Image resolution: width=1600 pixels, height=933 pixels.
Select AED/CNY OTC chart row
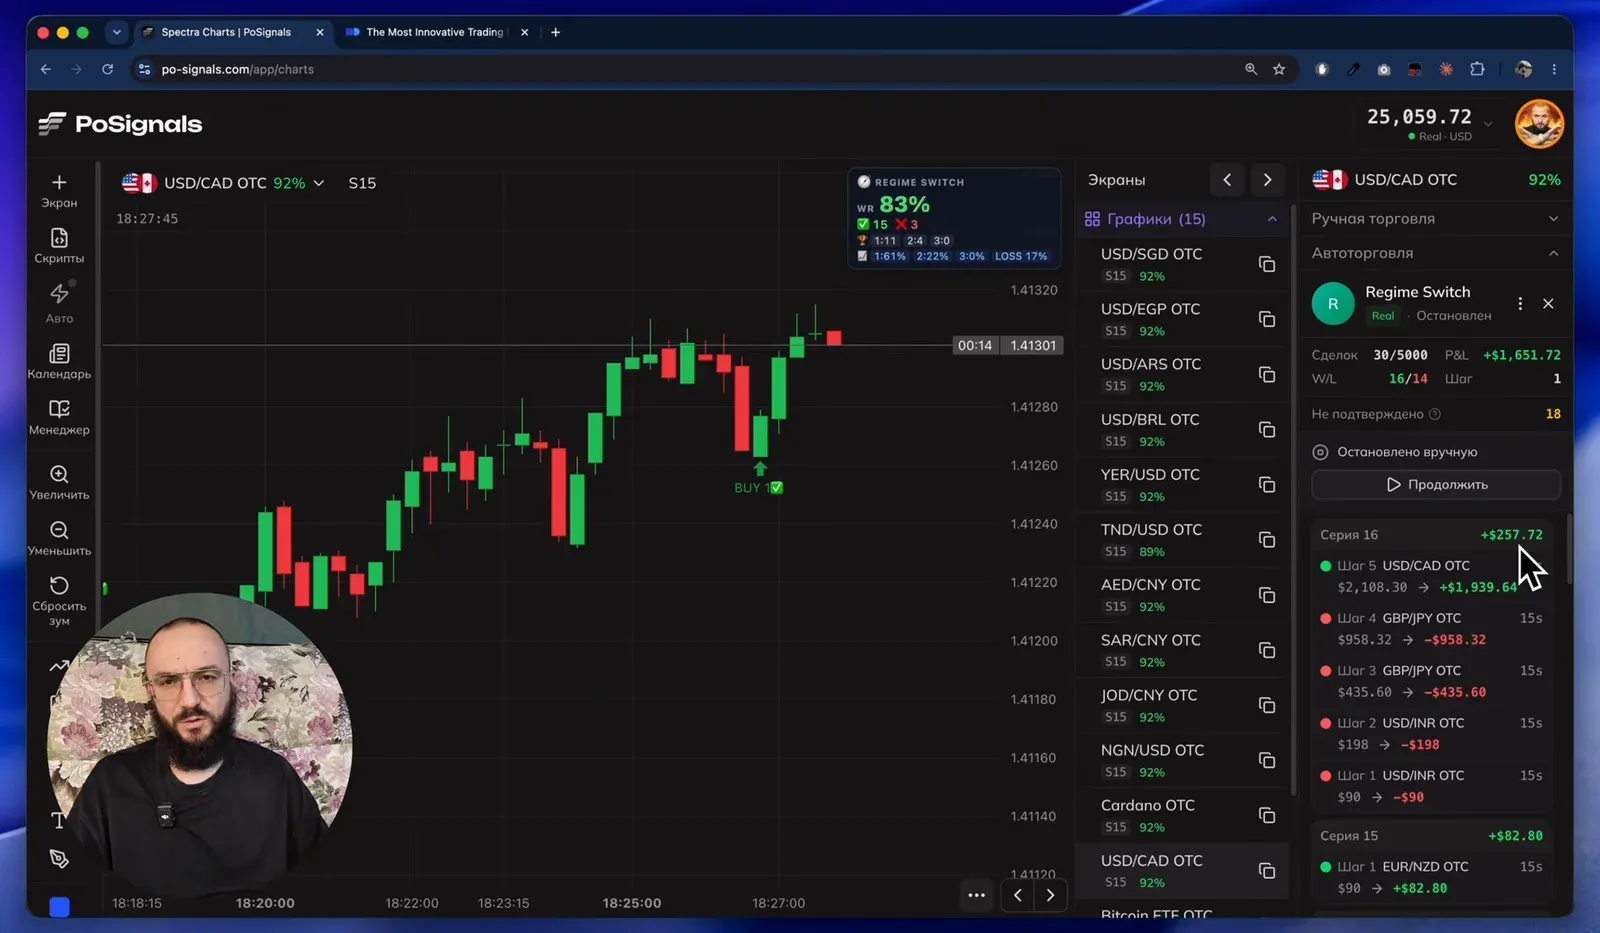[1182, 594]
